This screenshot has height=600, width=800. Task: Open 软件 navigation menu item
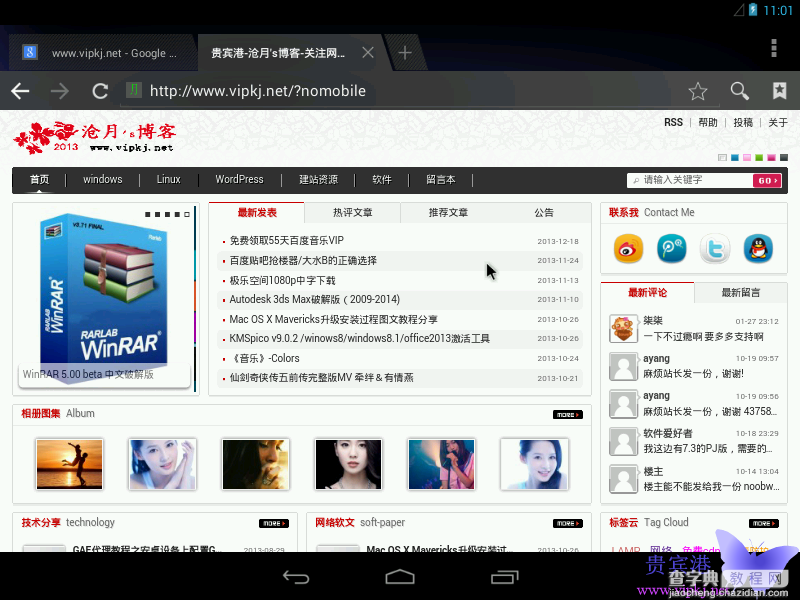click(382, 180)
